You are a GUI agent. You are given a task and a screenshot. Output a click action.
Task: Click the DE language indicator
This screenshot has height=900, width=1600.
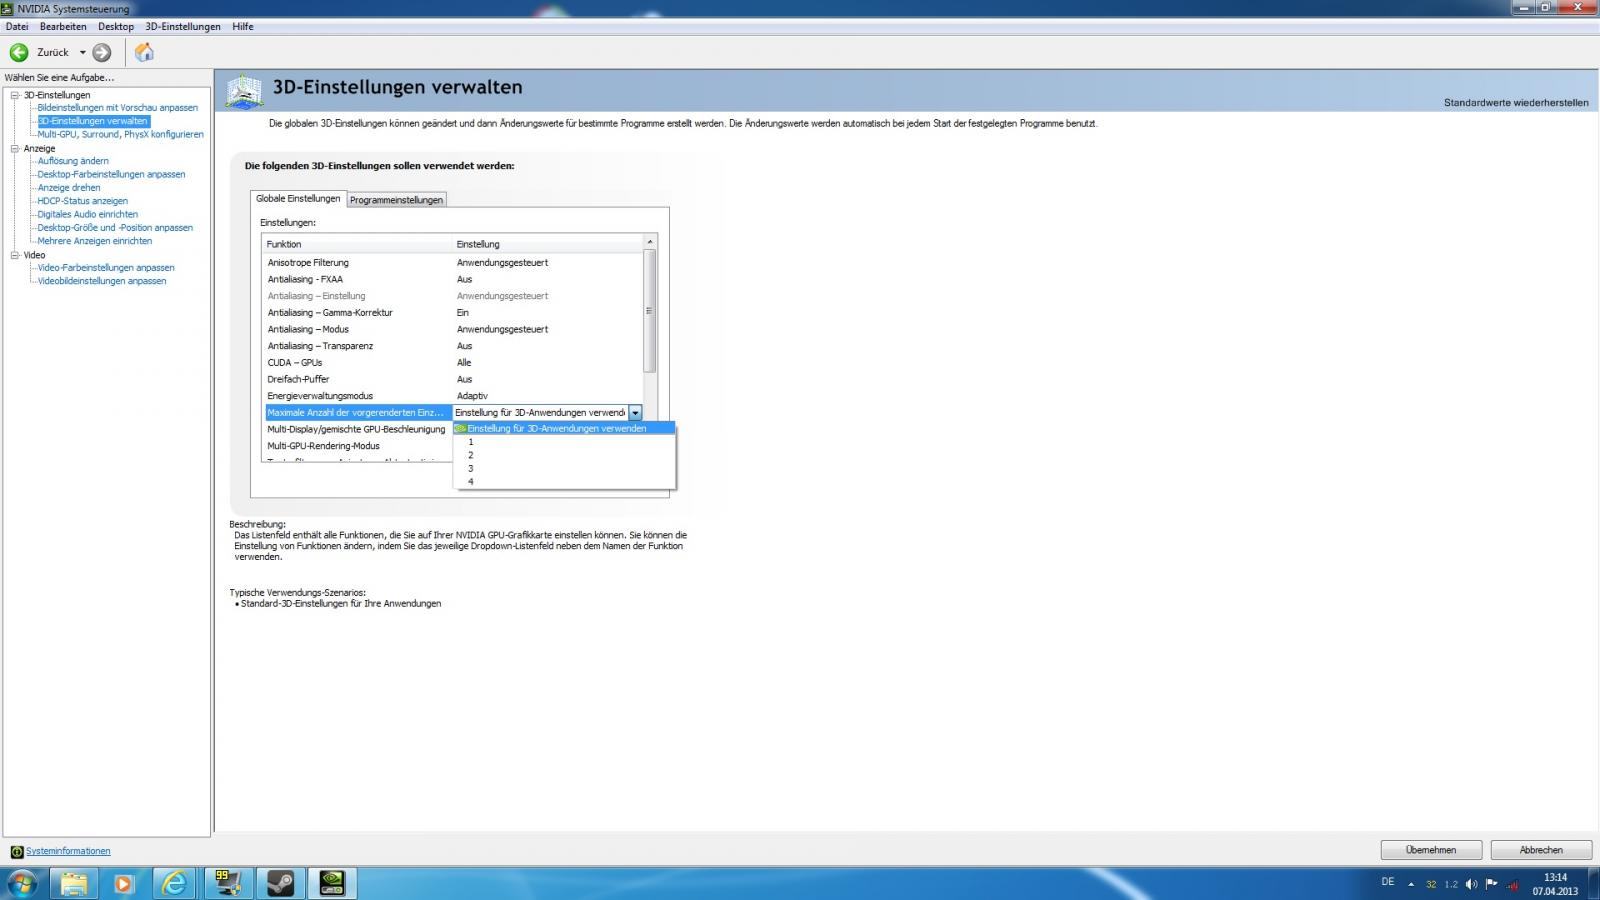pyautogui.click(x=1388, y=882)
